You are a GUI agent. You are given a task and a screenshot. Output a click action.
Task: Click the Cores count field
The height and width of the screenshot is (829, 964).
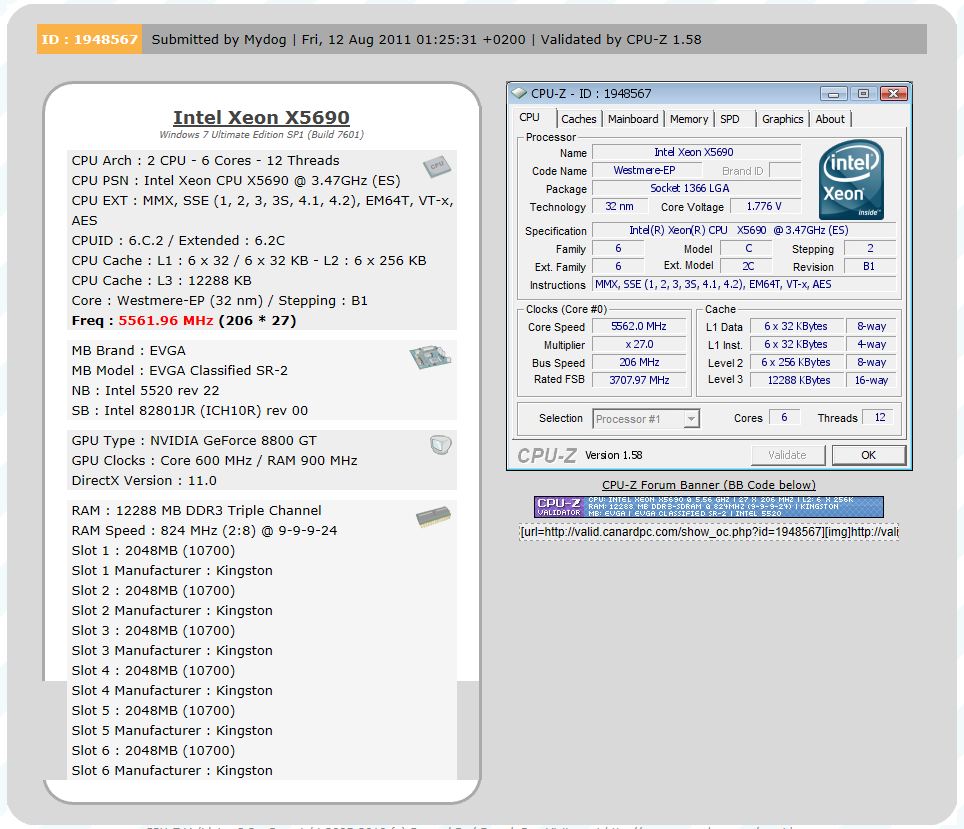click(784, 418)
